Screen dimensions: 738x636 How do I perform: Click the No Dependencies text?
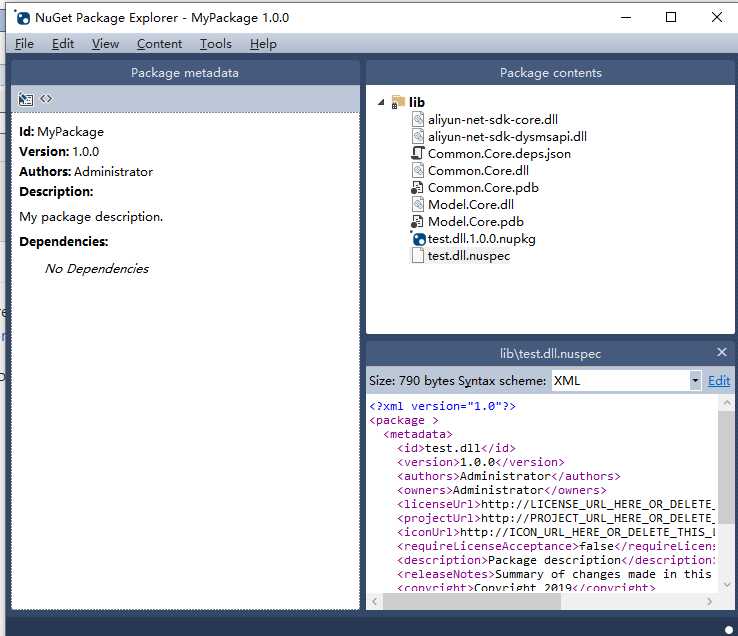96,268
